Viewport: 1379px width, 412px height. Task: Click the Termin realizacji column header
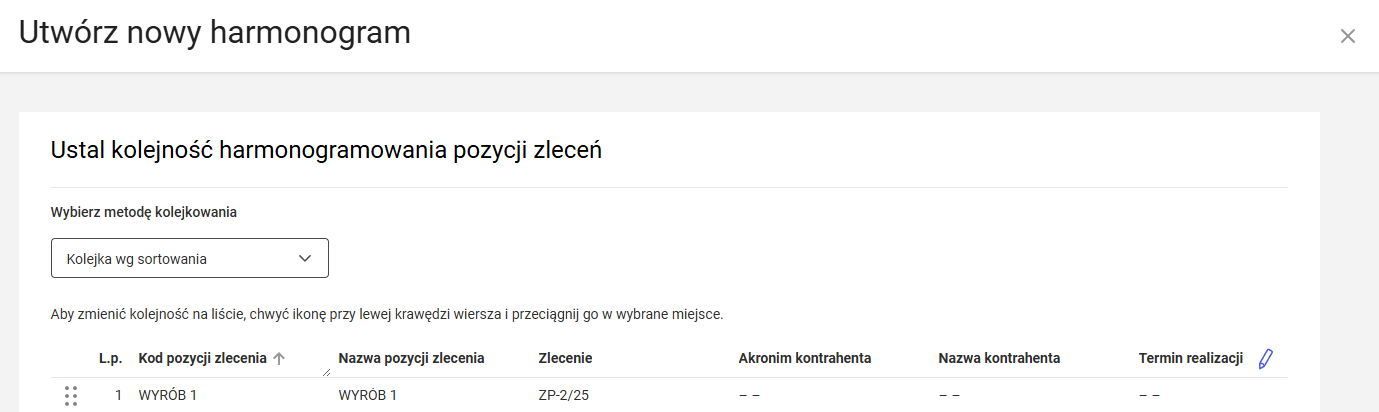pyautogui.click(x=1190, y=358)
